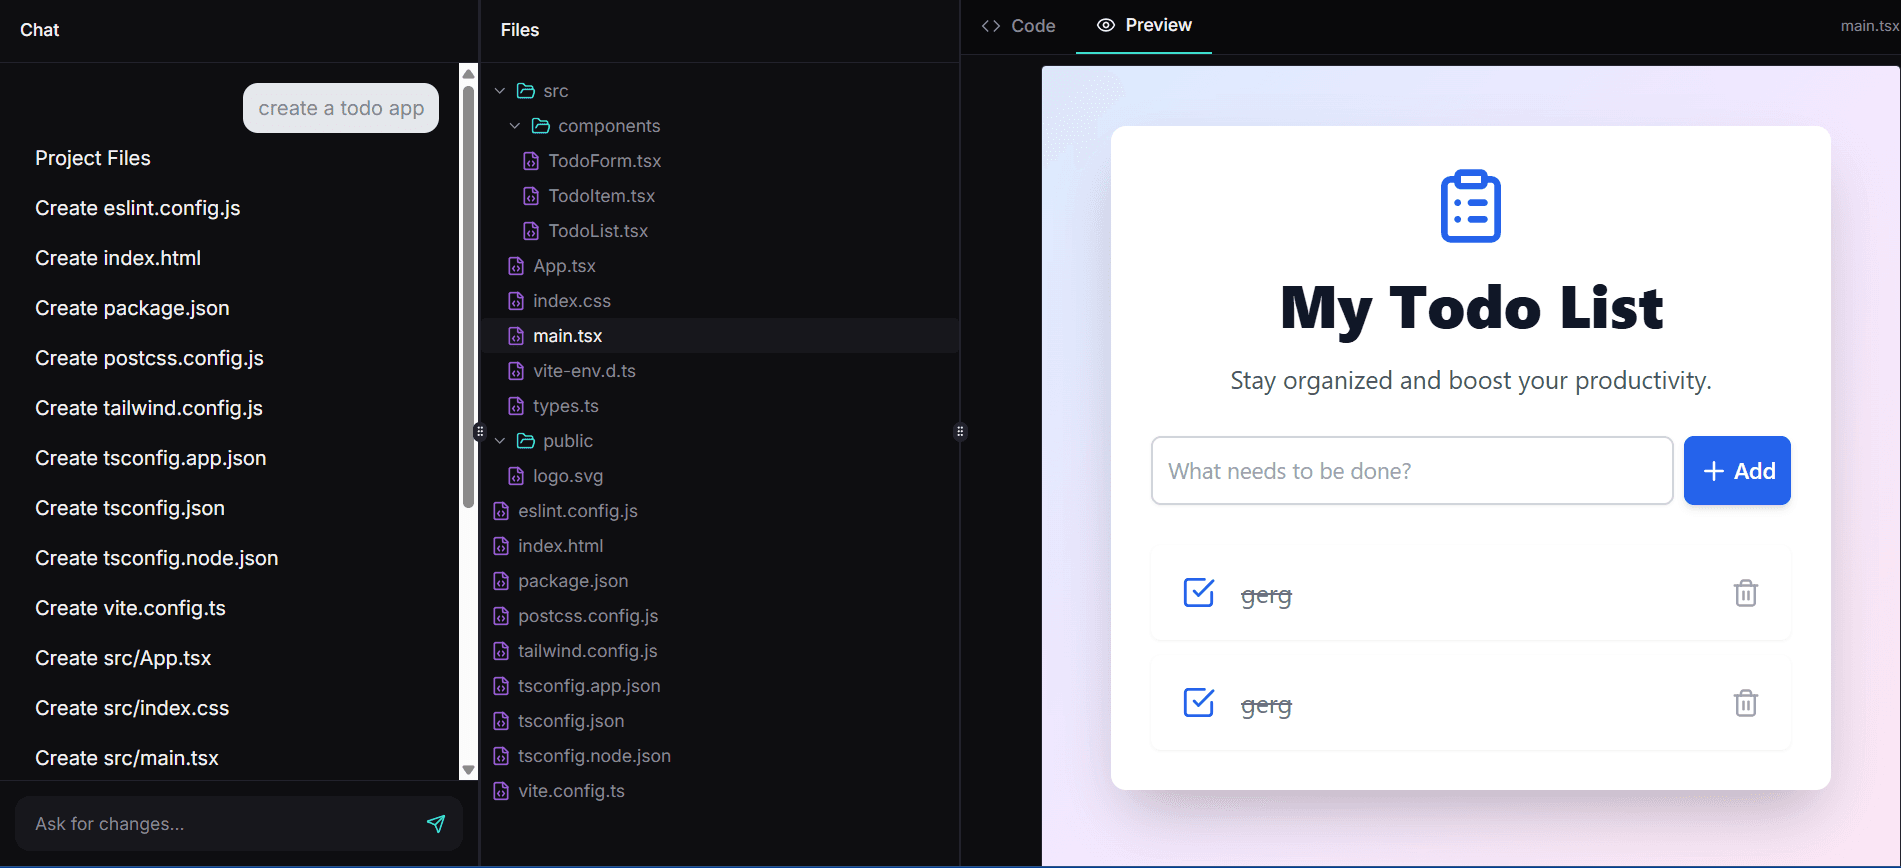Viewport: 1901px width, 868px height.
Task: Click the components folder icon
Action: click(x=541, y=126)
